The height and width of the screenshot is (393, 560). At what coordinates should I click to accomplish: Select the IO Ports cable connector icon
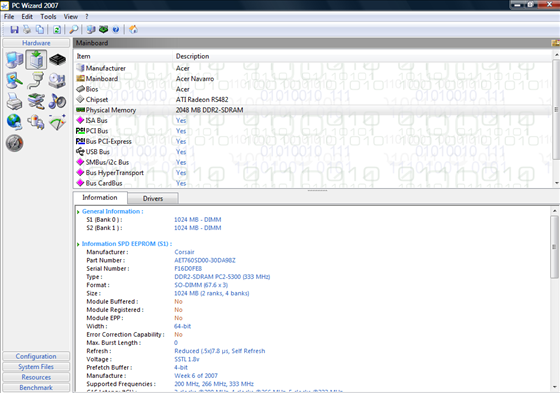tap(36, 81)
